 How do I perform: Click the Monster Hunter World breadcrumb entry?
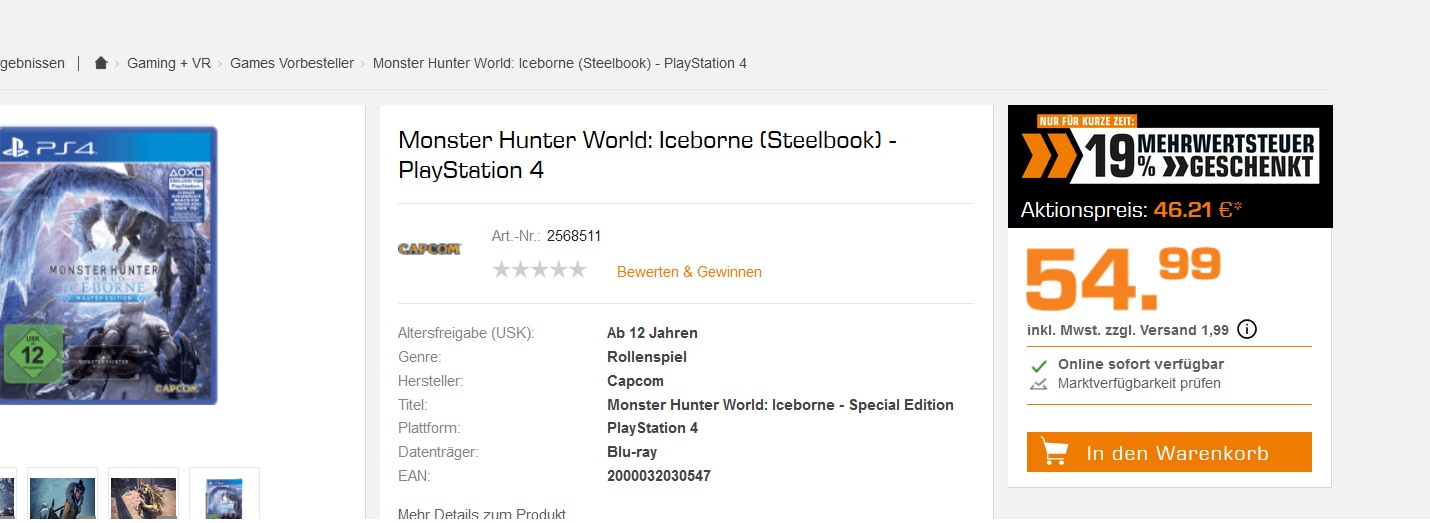coord(560,63)
